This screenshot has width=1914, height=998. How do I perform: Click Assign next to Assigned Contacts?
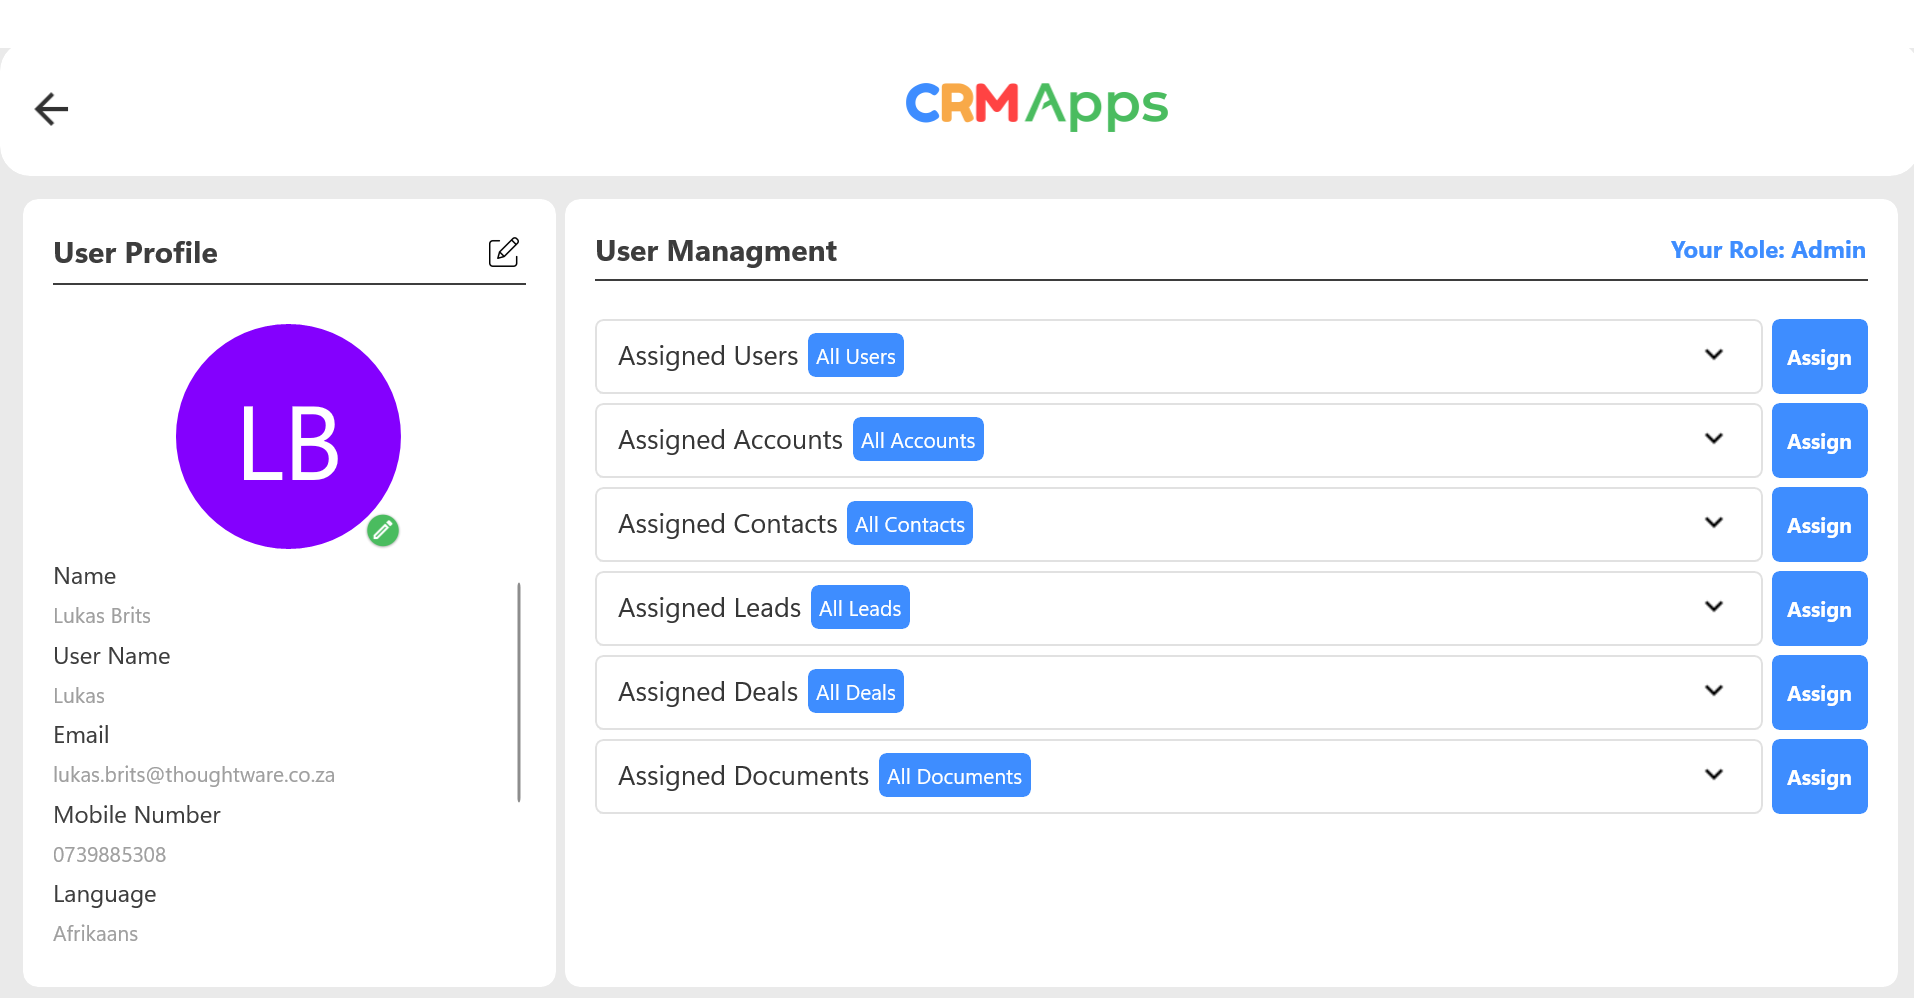coord(1819,525)
